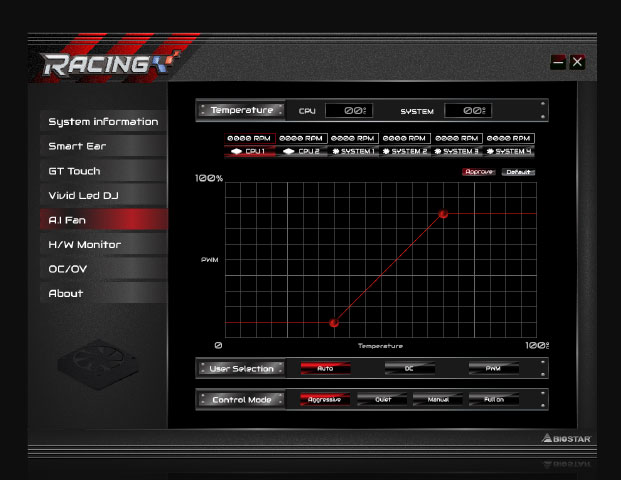Go to GT Touch menu
Screen dimensions: 621x480
tap(103, 171)
